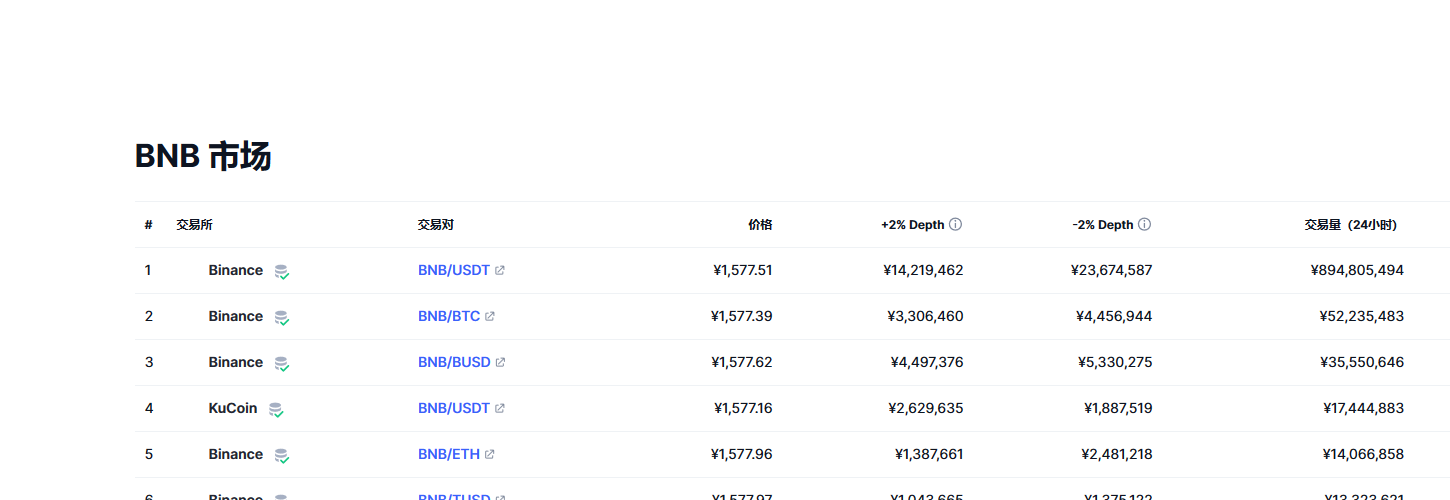This screenshot has height=500, width=1450.
Task: Open the BNB/BUSD trading pair link
Action: 454,362
